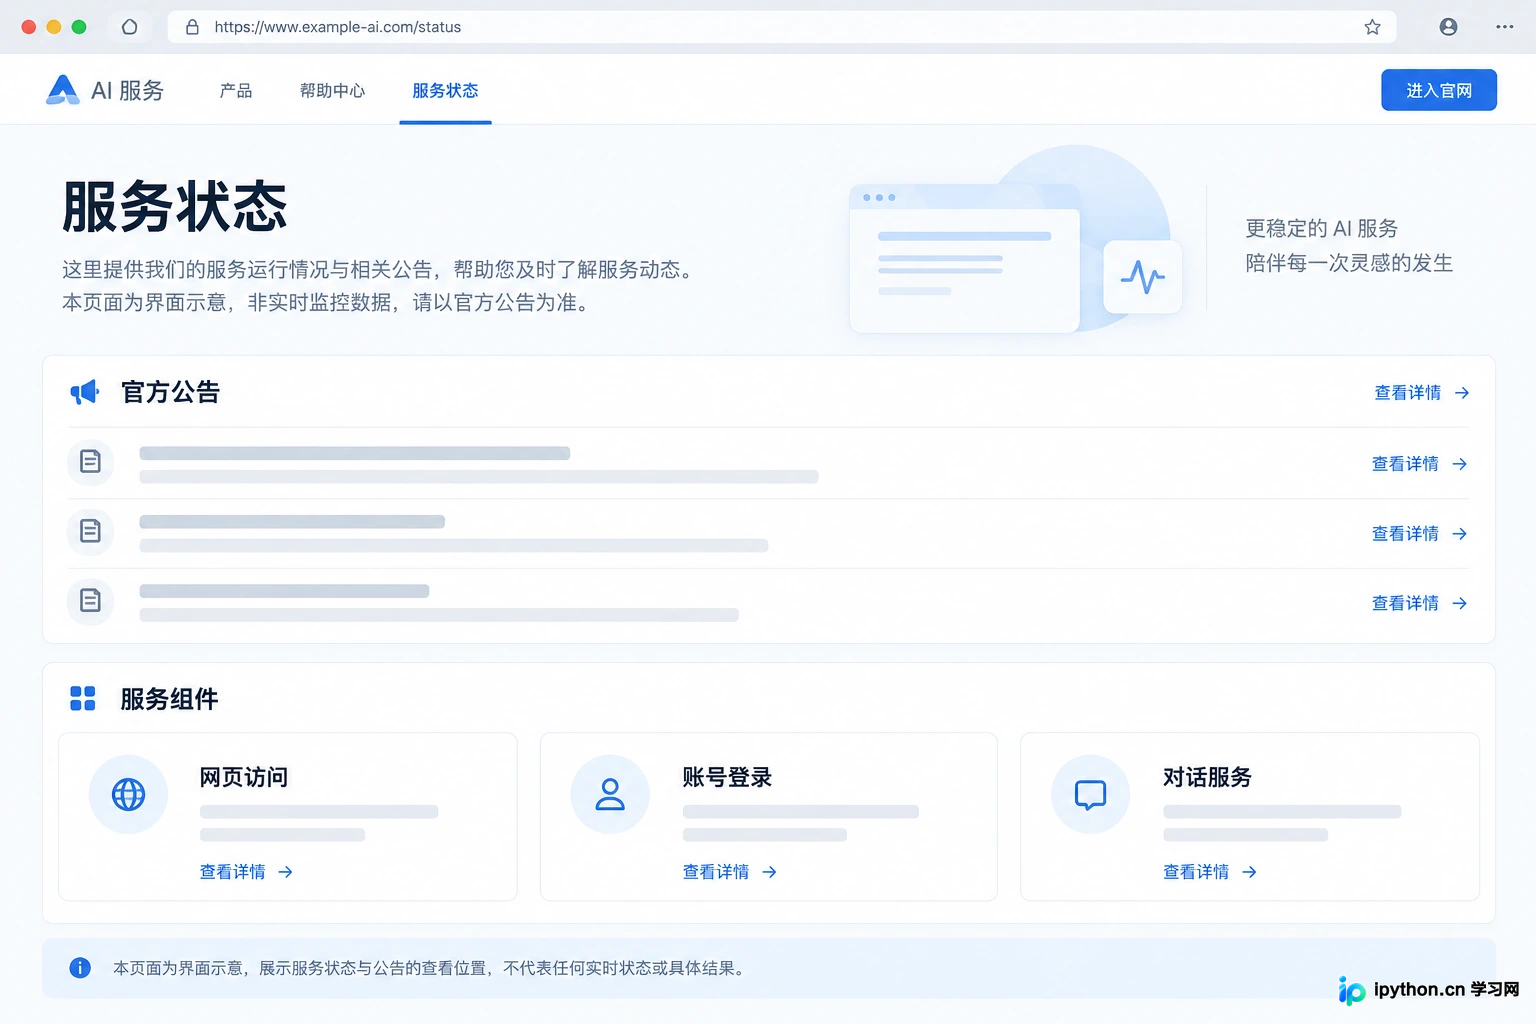Click the globe icon for 网页访问

[x=128, y=794]
